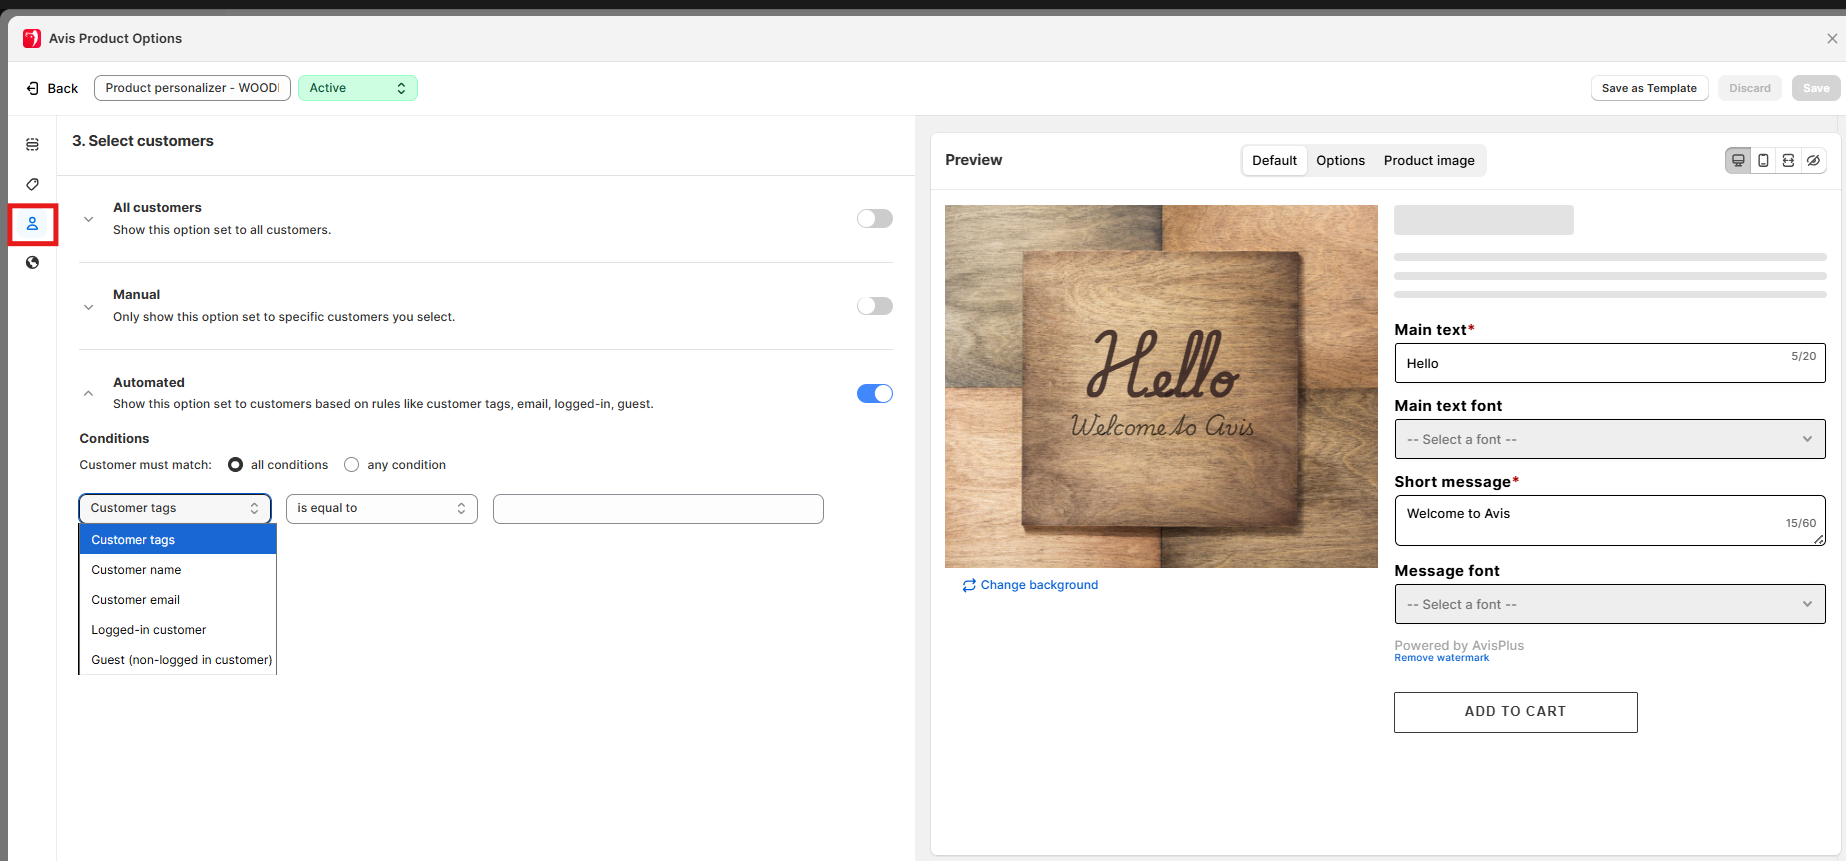The width and height of the screenshot is (1846, 861).
Task: Turn on the Manual customers toggle
Action: [874, 306]
